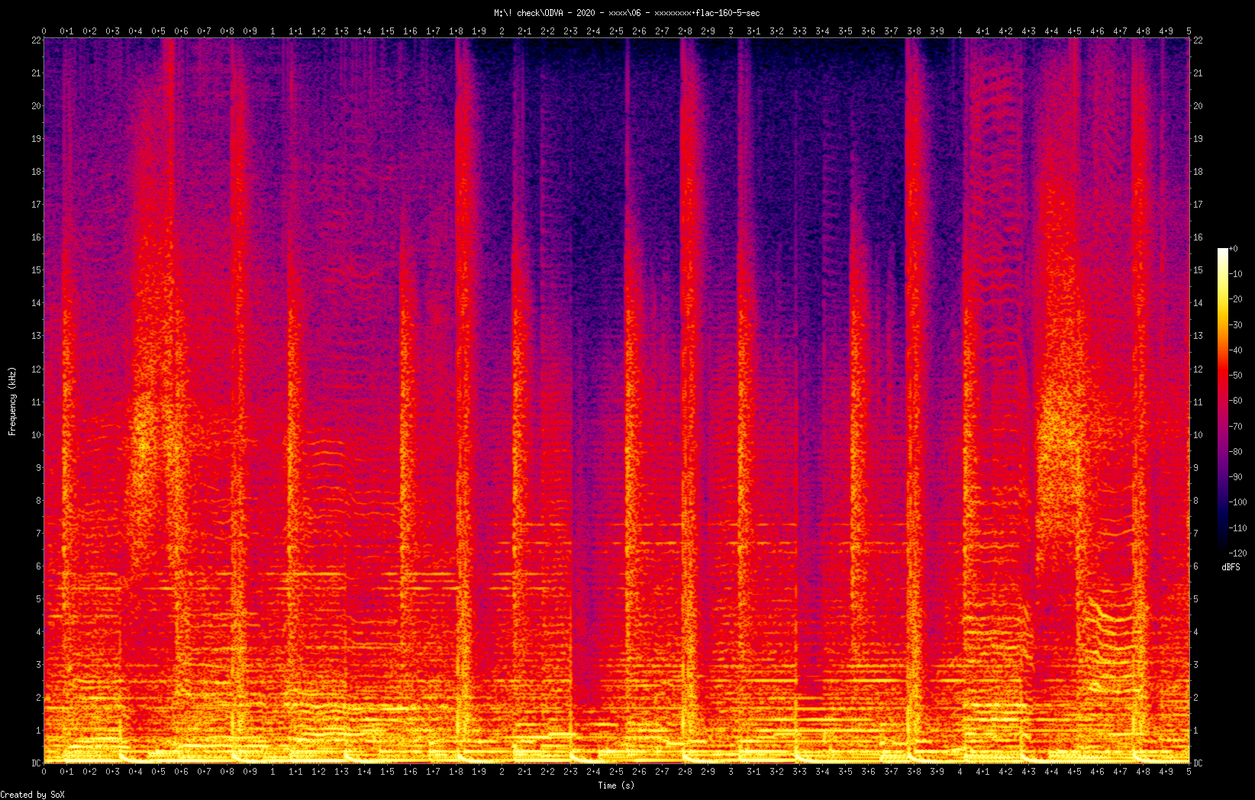This screenshot has height=800, width=1255.
Task: Click the "Frequency (kHz)" axis label
Action: [x=13, y=400]
